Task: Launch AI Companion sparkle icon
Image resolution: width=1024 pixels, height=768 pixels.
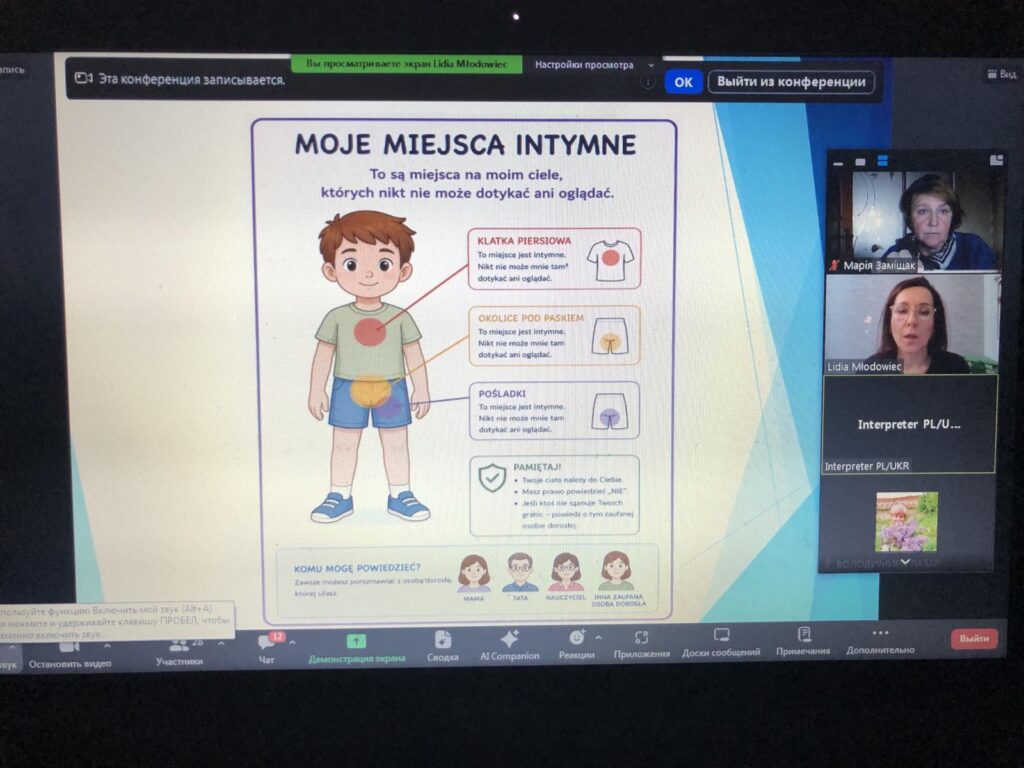Action: [x=509, y=638]
